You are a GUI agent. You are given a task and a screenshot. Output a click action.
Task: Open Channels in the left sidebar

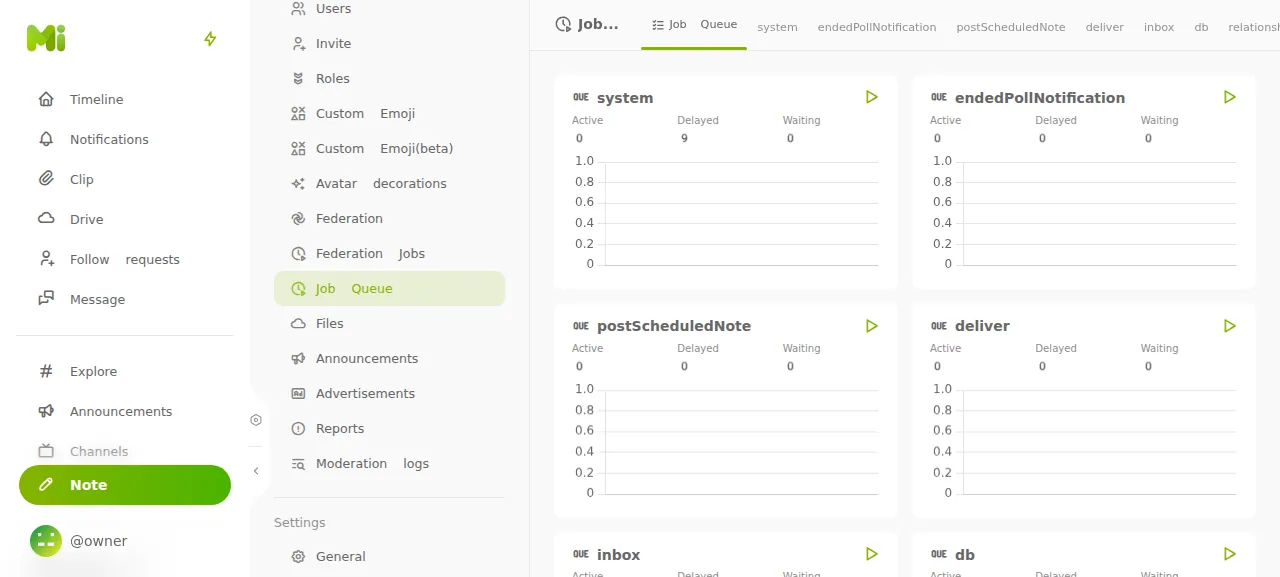(125, 451)
